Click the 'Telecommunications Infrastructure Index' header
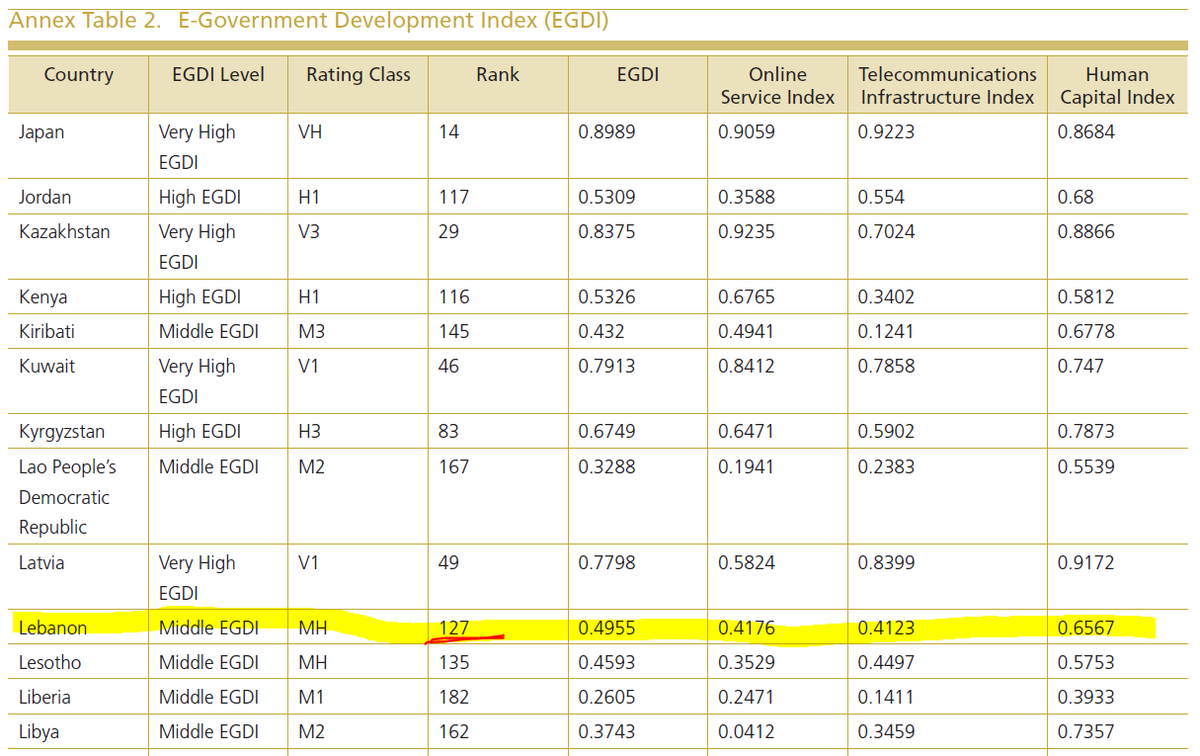Screen dimensions: 1200x756 947,86
